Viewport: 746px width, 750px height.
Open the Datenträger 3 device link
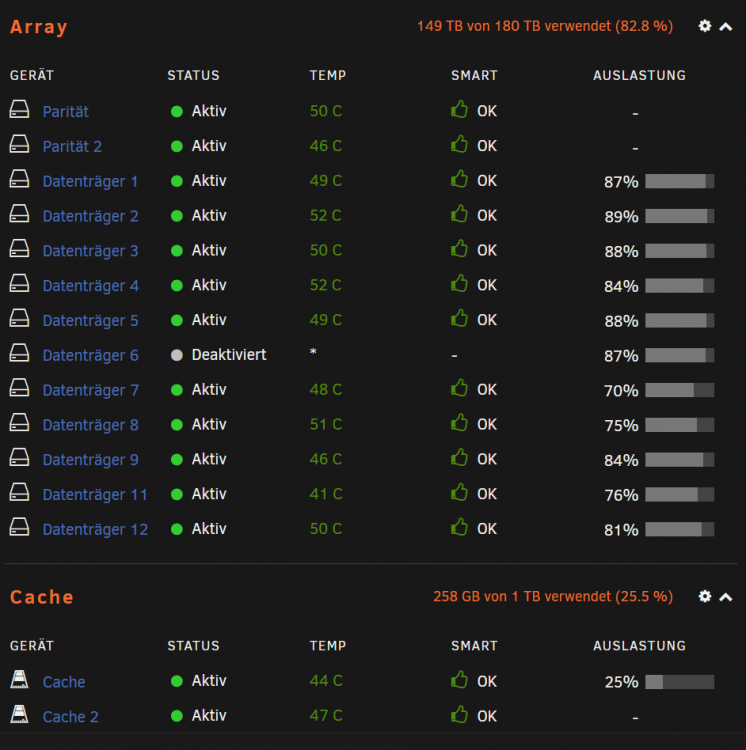point(90,251)
